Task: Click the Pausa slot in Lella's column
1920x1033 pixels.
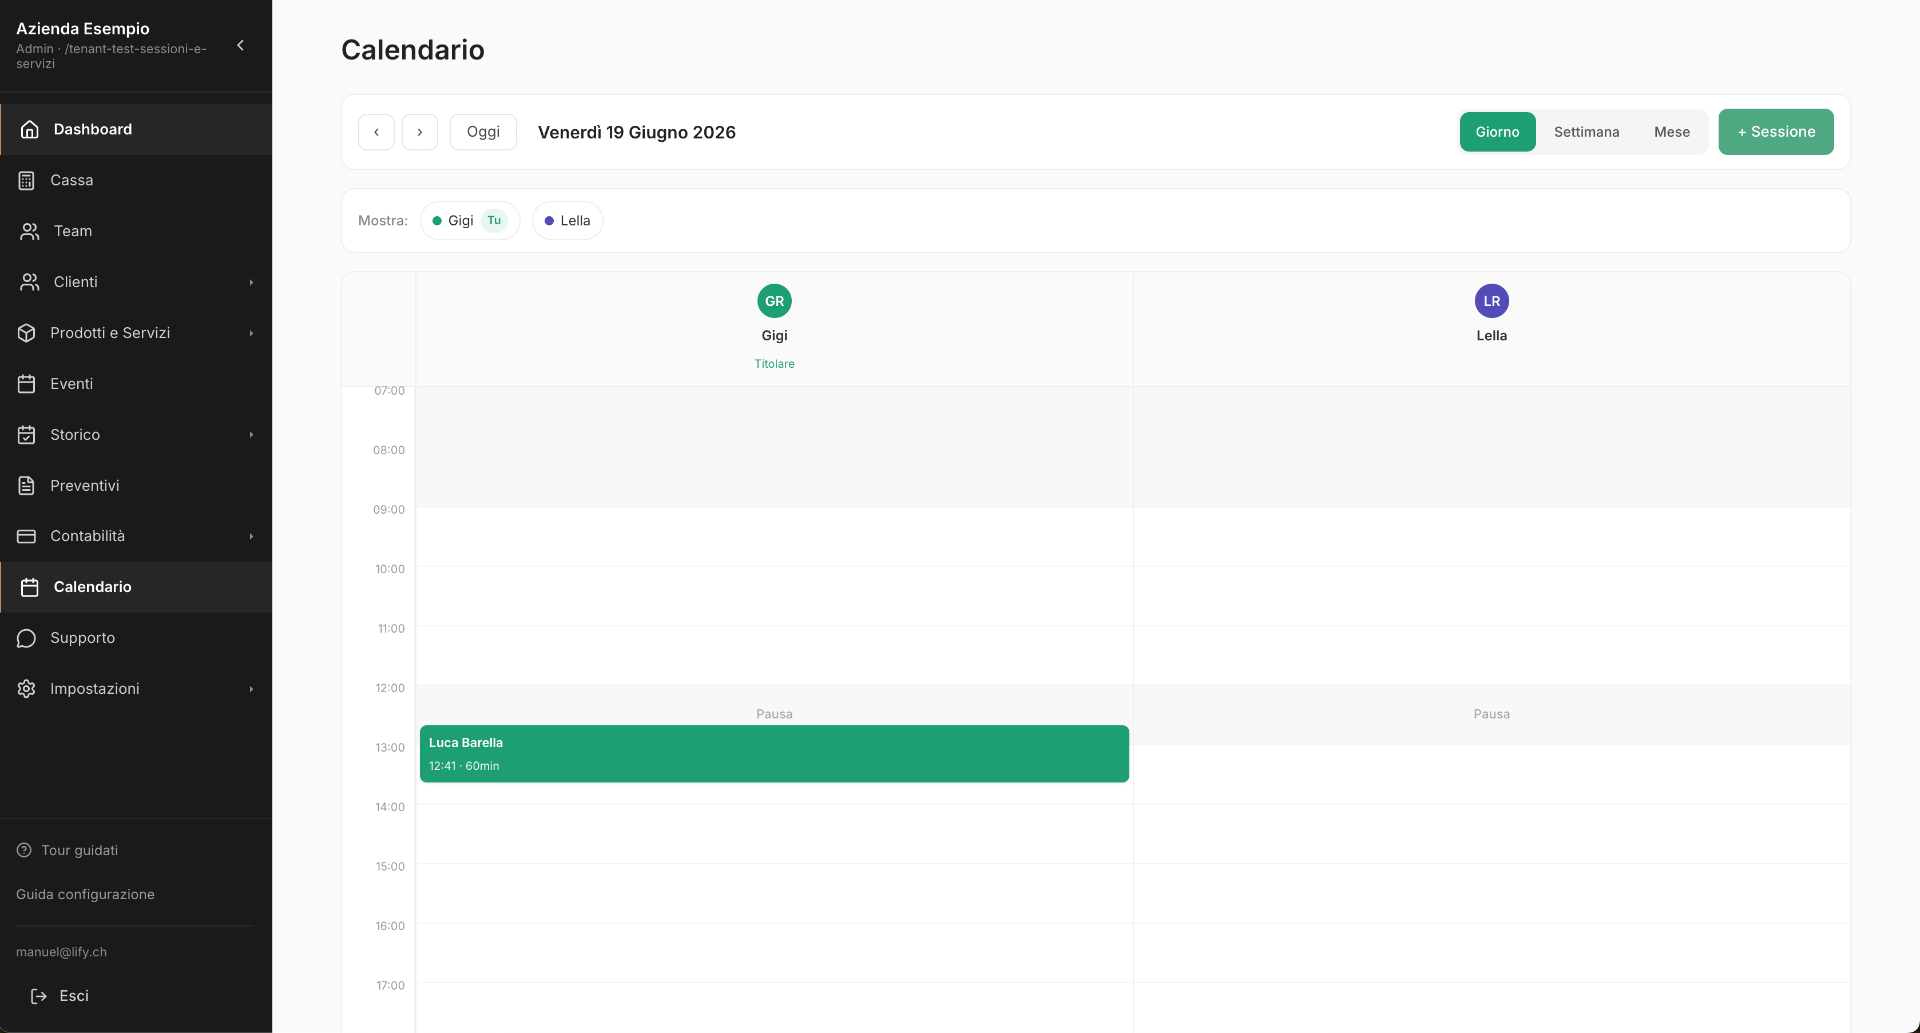Action: [x=1491, y=714]
